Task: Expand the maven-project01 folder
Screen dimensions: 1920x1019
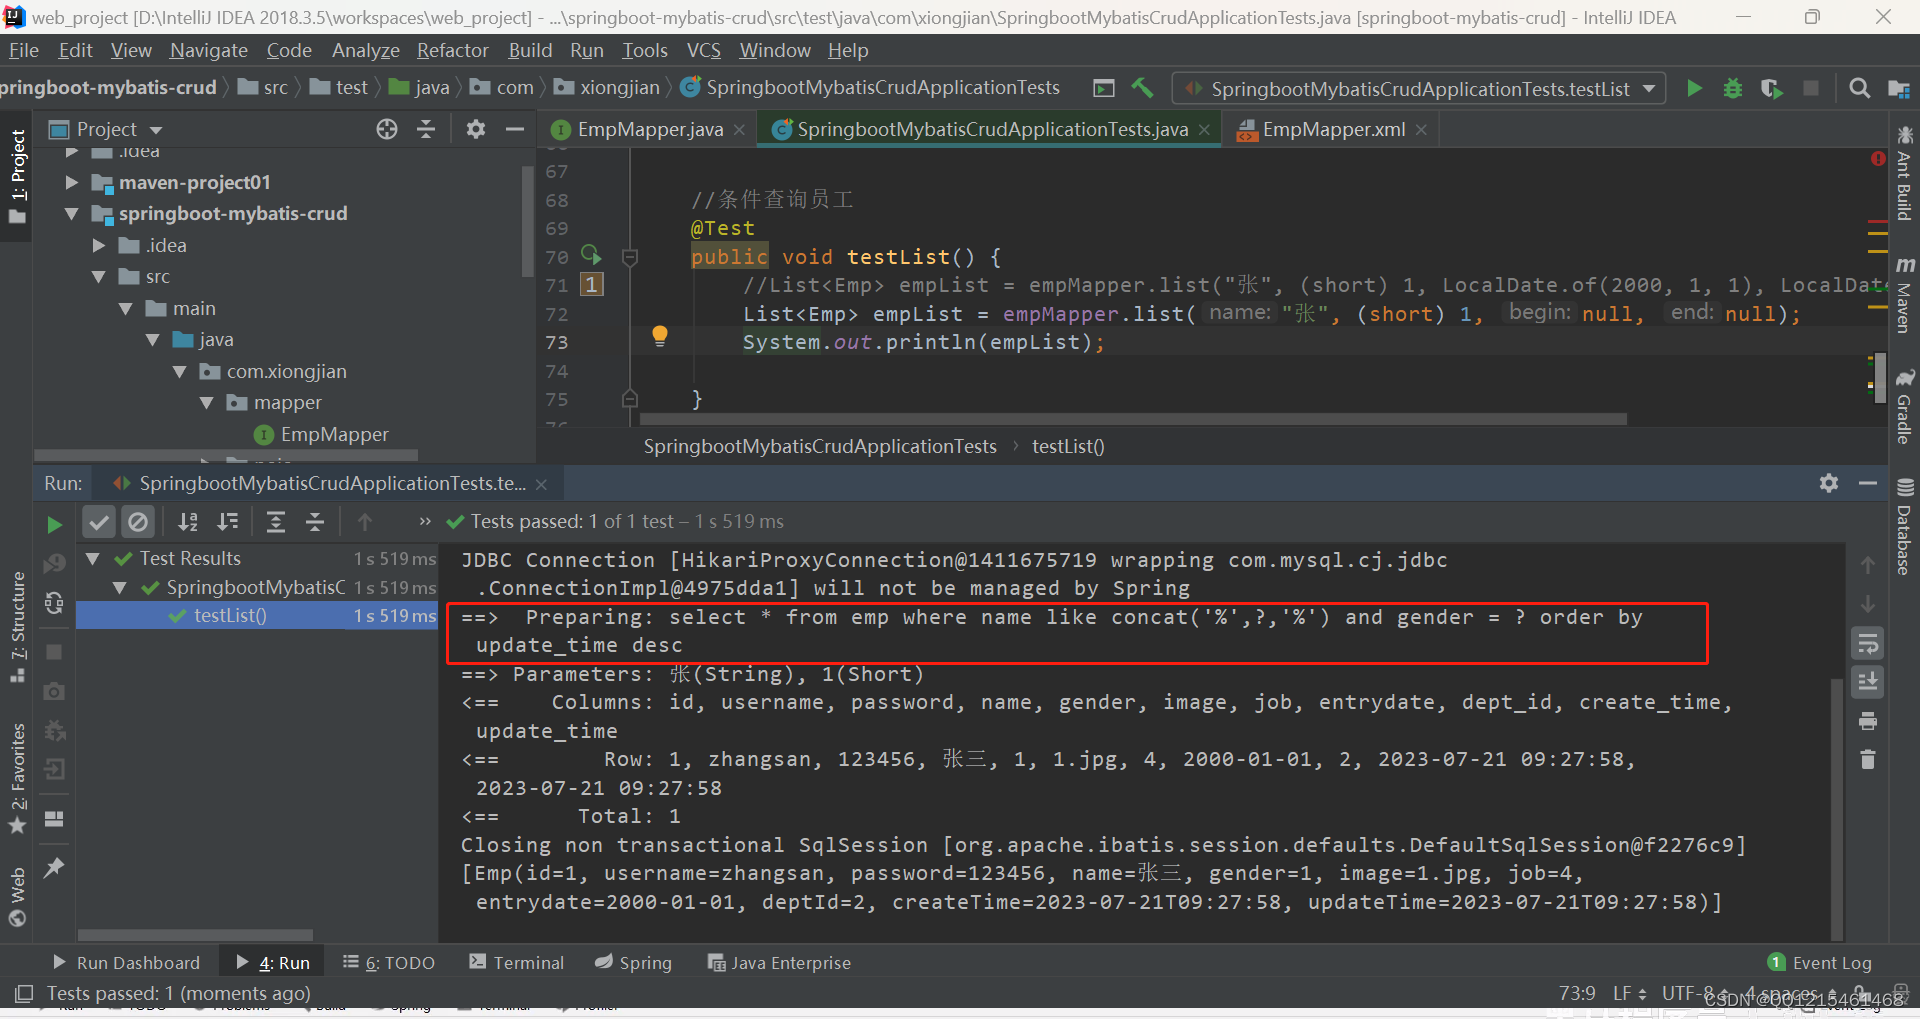Action: click(71, 182)
